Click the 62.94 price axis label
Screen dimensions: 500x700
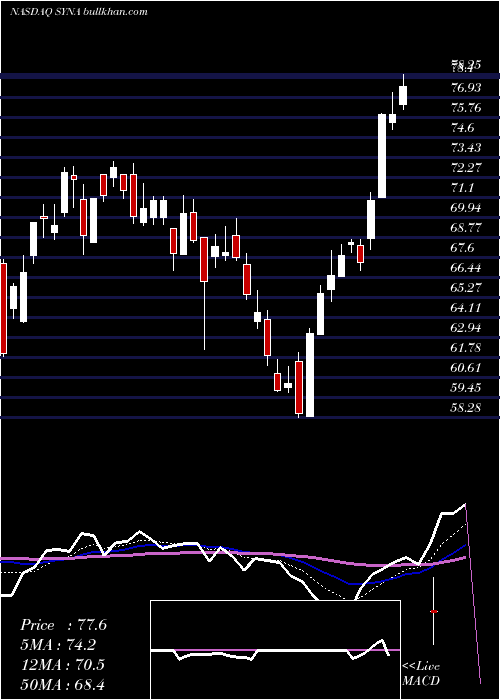coord(466,328)
